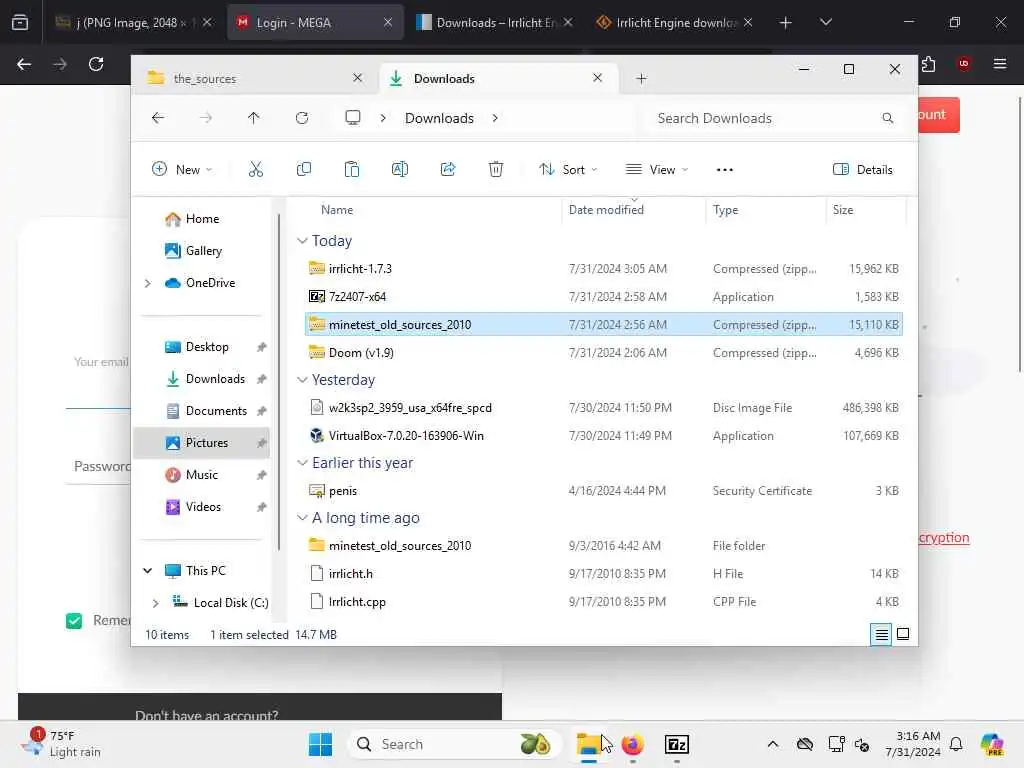This screenshot has width=1024, height=768.
Task: Toggle the Remember me checkbox on MEGA page
Action: (x=74, y=620)
